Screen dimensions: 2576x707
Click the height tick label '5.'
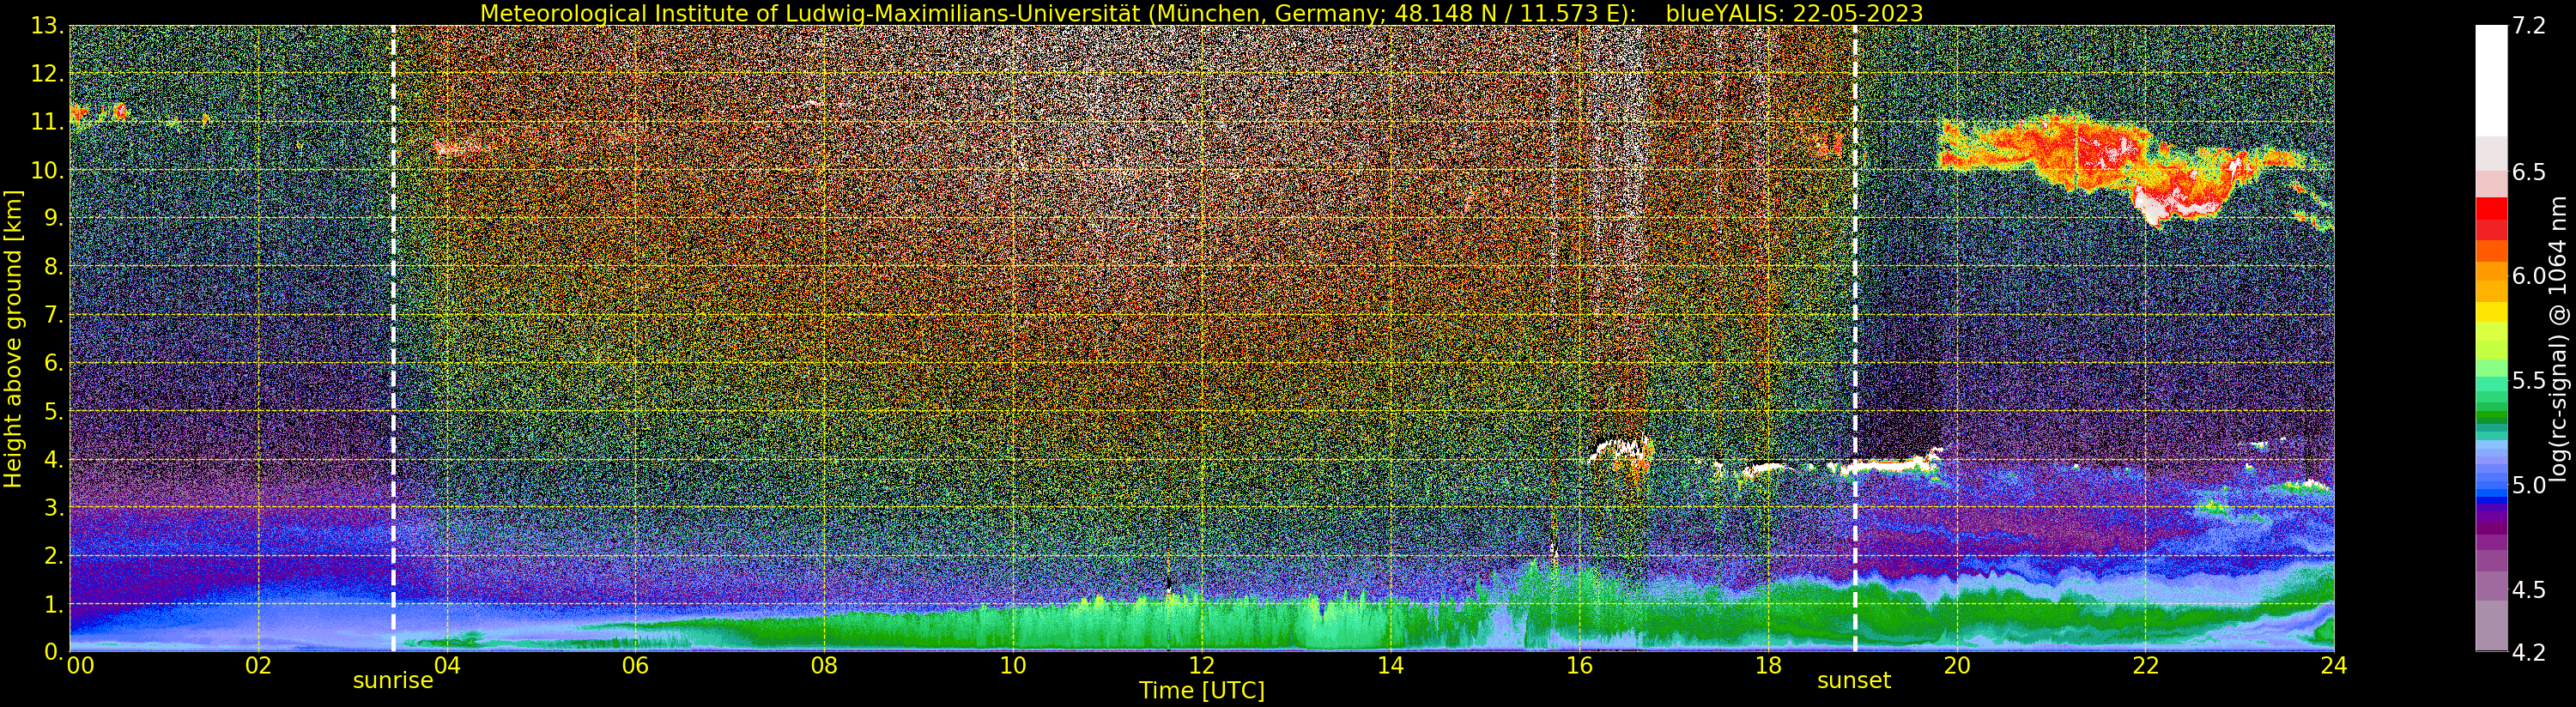point(53,412)
